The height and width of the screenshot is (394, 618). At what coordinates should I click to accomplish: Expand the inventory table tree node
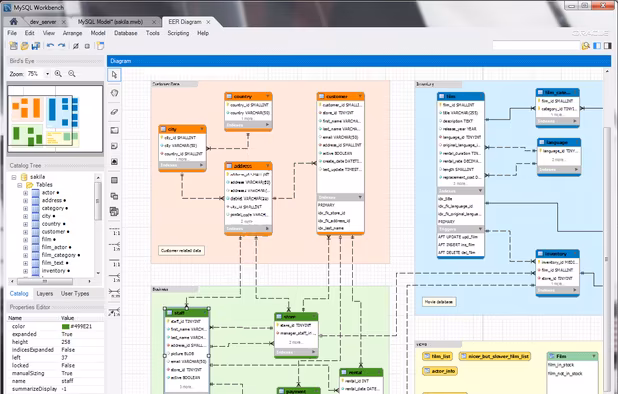coord(25,271)
